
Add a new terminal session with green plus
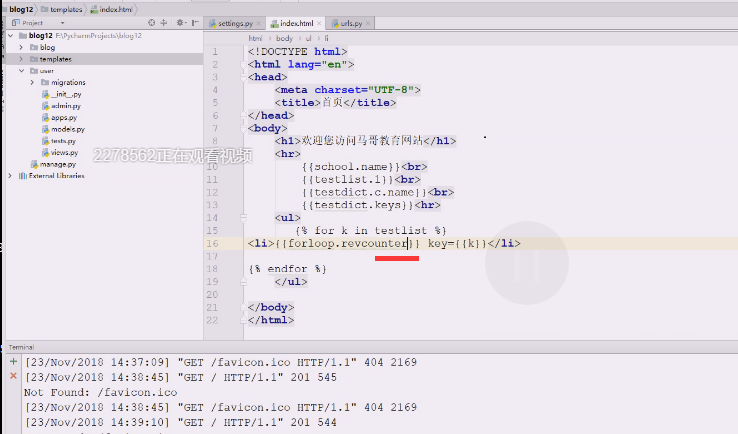(x=13, y=362)
